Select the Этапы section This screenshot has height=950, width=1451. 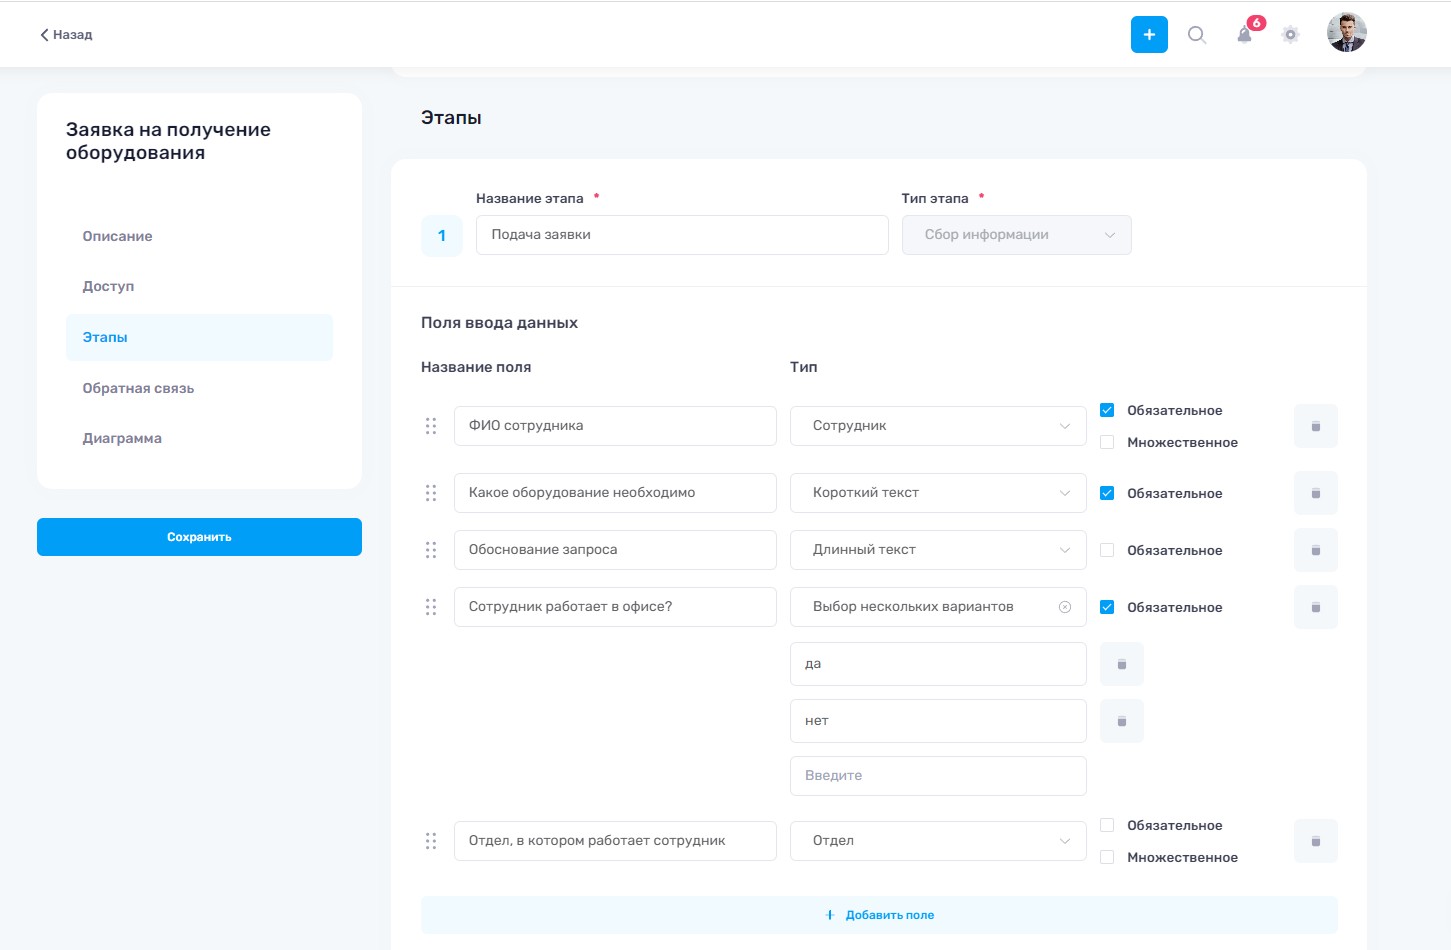(x=199, y=337)
